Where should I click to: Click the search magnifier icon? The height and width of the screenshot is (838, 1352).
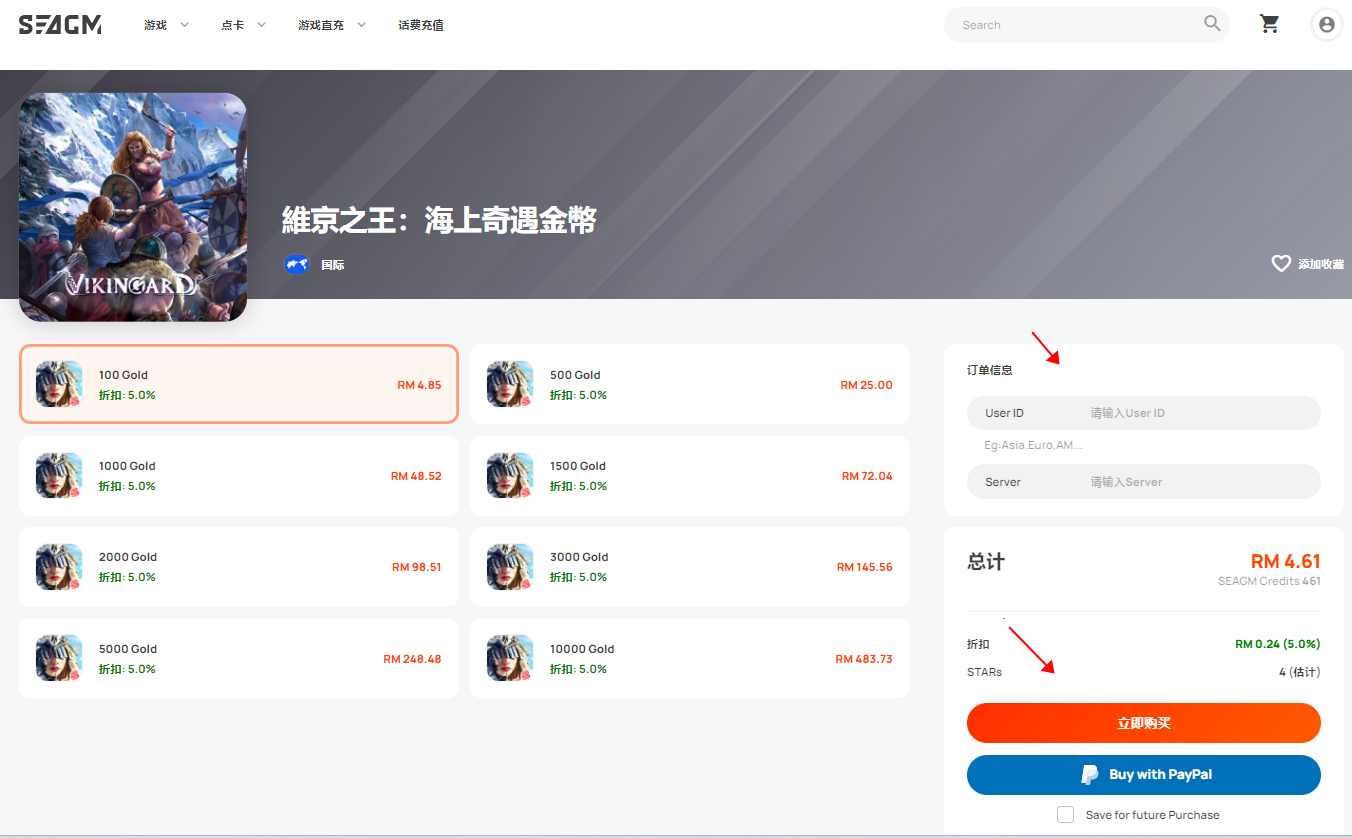point(1212,24)
